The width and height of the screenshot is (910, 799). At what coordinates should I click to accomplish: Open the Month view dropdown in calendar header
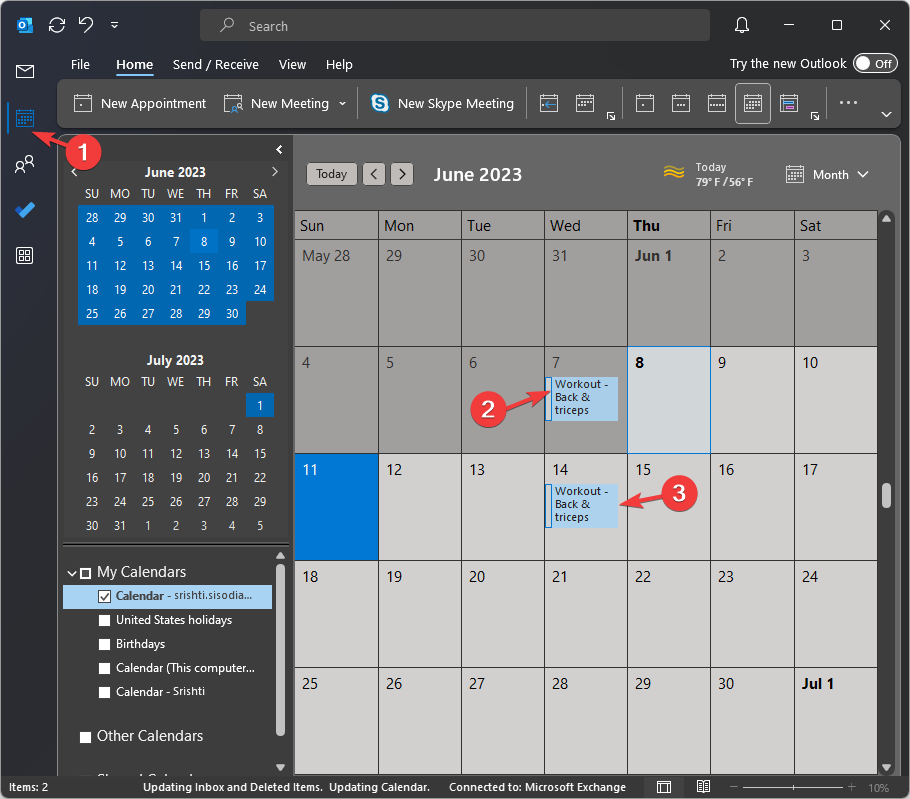coord(828,174)
